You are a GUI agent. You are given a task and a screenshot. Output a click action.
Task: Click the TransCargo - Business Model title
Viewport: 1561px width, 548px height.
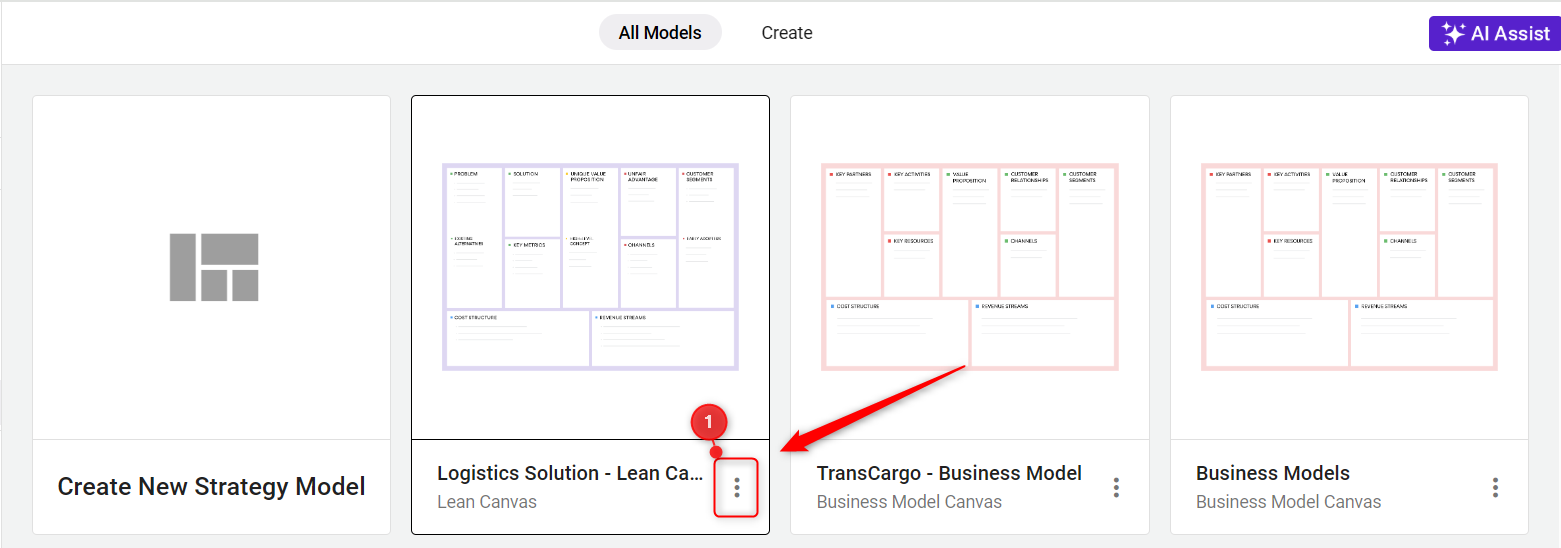tap(949, 473)
